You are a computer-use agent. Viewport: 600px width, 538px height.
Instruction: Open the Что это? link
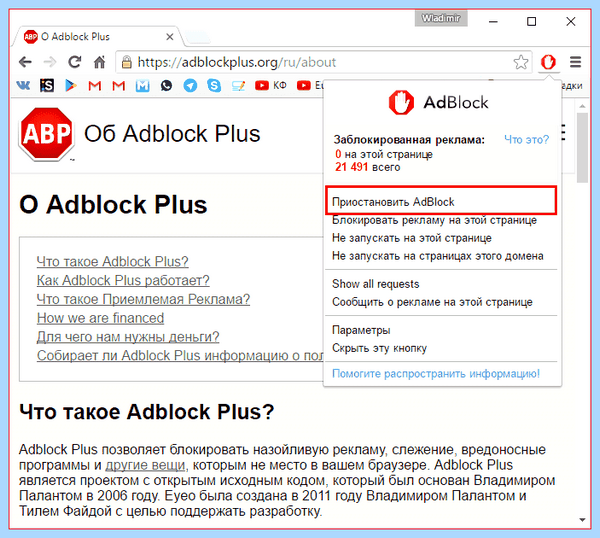tap(527, 140)
